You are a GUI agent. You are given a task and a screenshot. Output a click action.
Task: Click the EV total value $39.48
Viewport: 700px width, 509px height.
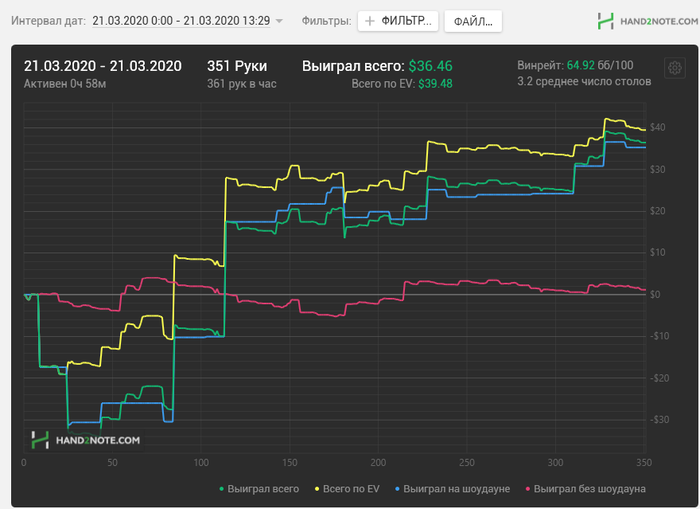[x=435, y=83]
